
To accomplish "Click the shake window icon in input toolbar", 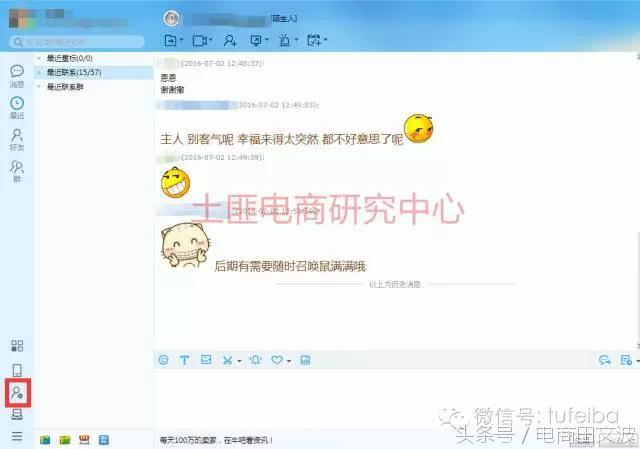I will click(x=256, y=360).
